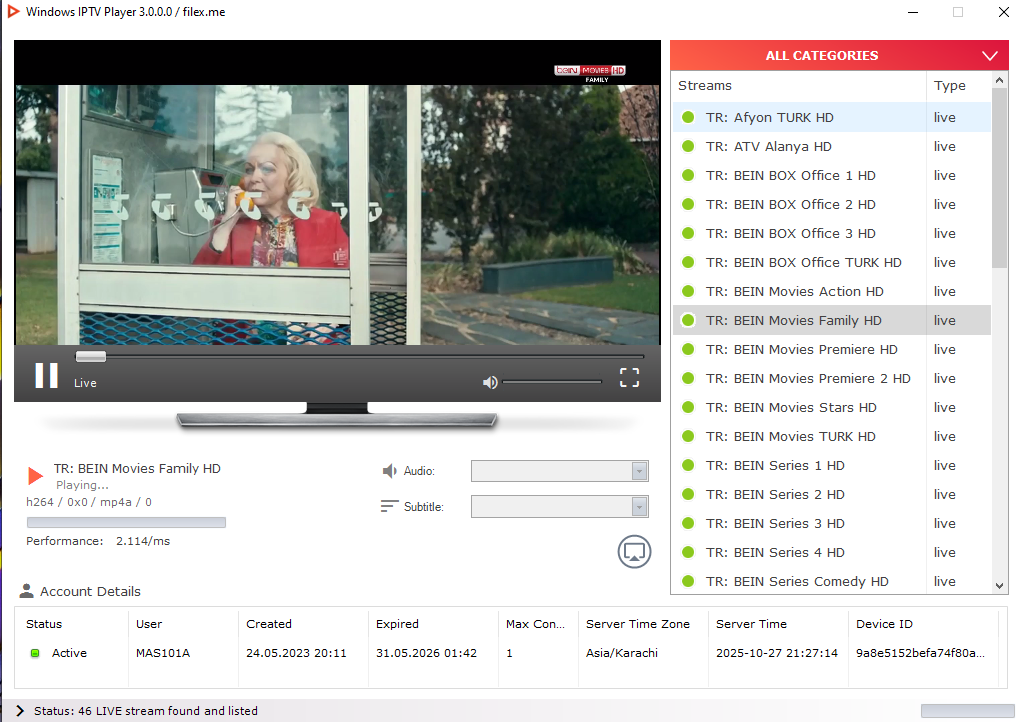Screen dimensions: 1026x725
Task: Click green status dot for Afyon TURK HD
Action: (x=688, y=118)
